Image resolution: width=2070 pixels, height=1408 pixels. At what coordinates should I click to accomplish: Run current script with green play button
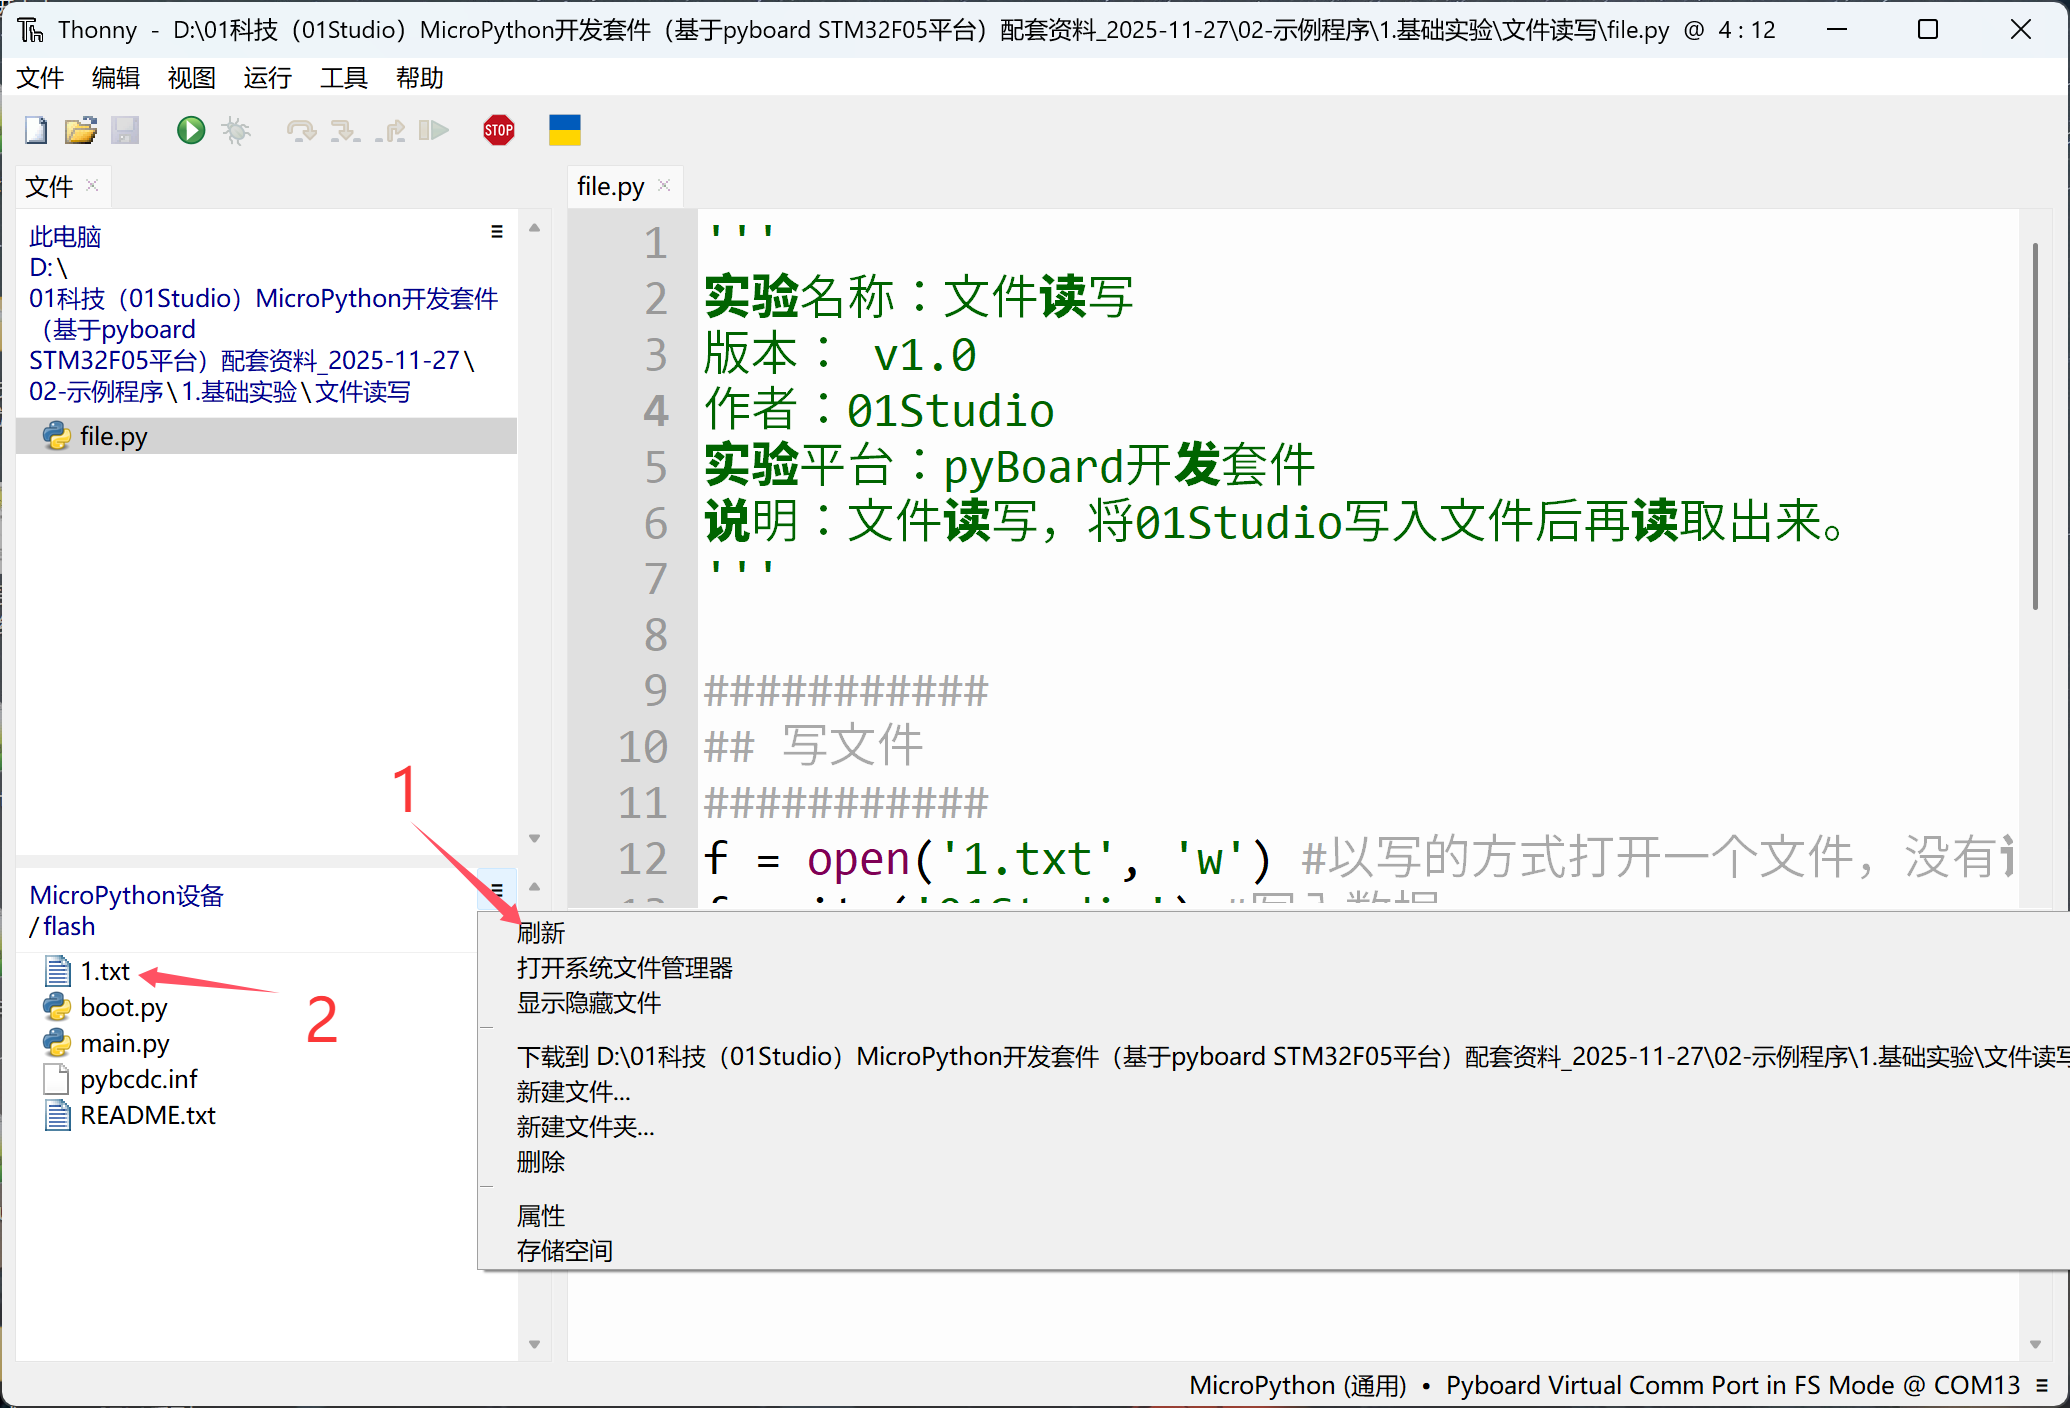190,130
